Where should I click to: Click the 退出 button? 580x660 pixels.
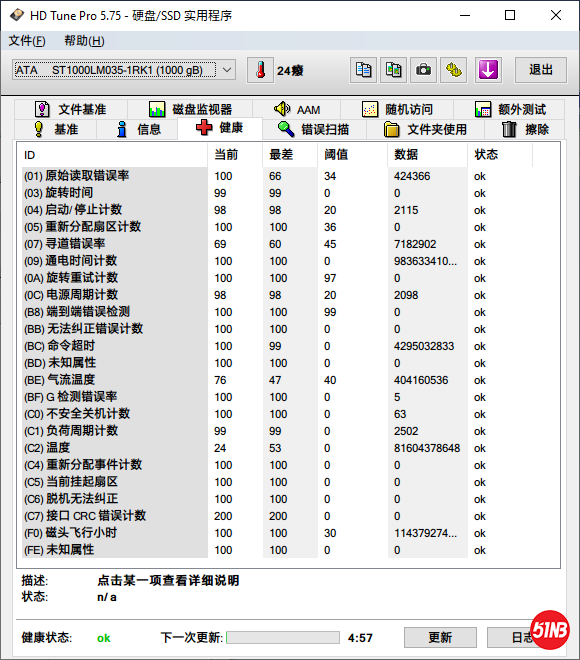[x=541, y=70]
